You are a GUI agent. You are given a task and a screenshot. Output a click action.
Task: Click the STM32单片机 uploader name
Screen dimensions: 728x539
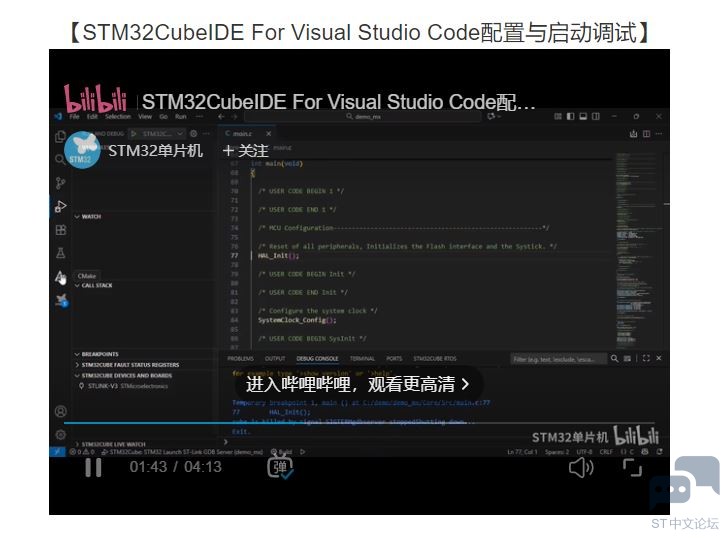pos(156,151)
